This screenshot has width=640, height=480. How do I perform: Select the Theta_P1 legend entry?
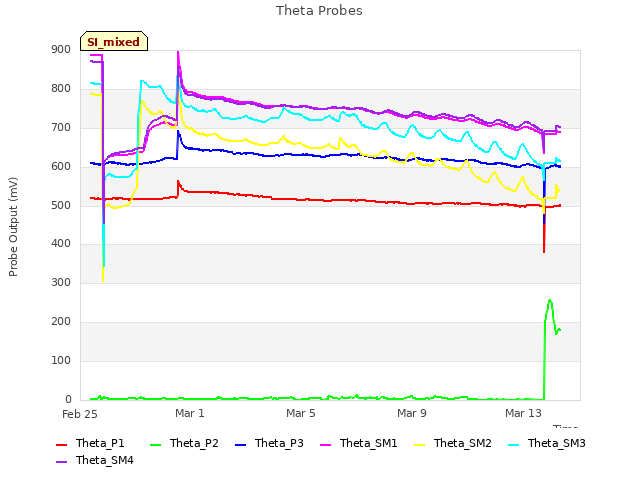coord(90,443)
